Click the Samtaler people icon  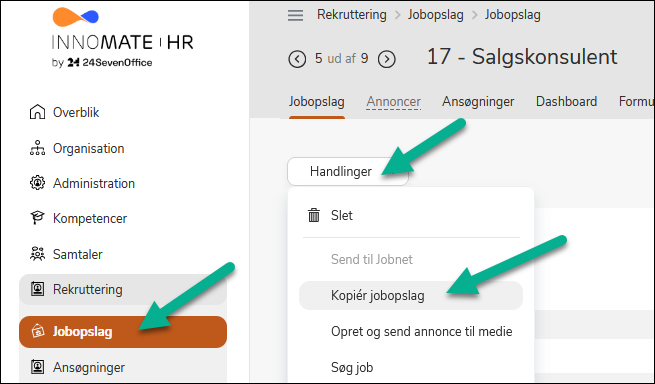click(37, 254)
